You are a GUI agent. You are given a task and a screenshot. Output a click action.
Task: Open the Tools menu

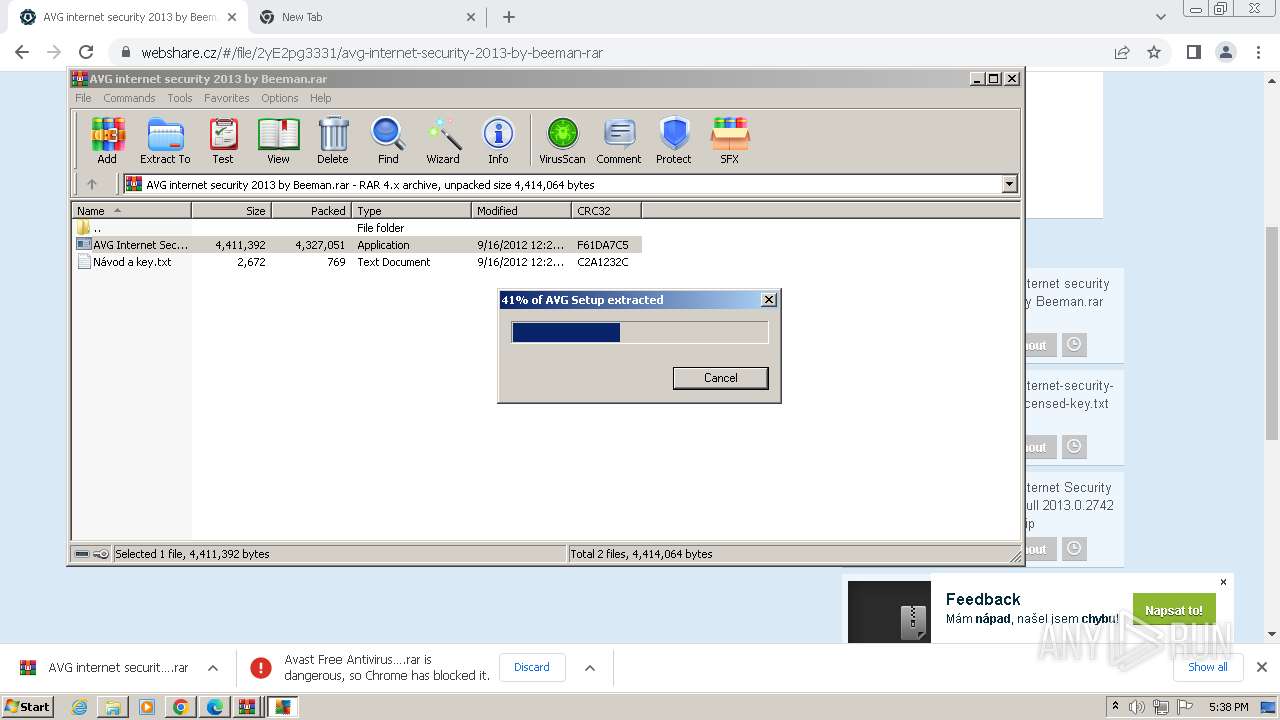[180, 98]
